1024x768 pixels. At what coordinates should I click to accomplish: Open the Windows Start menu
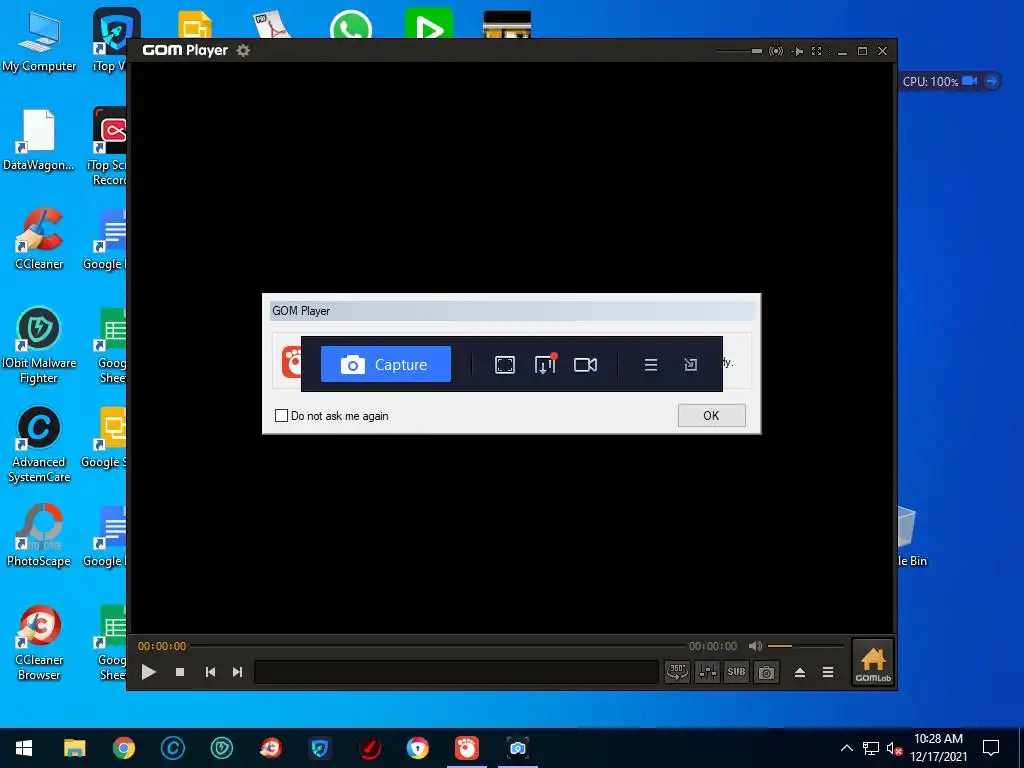24,748
